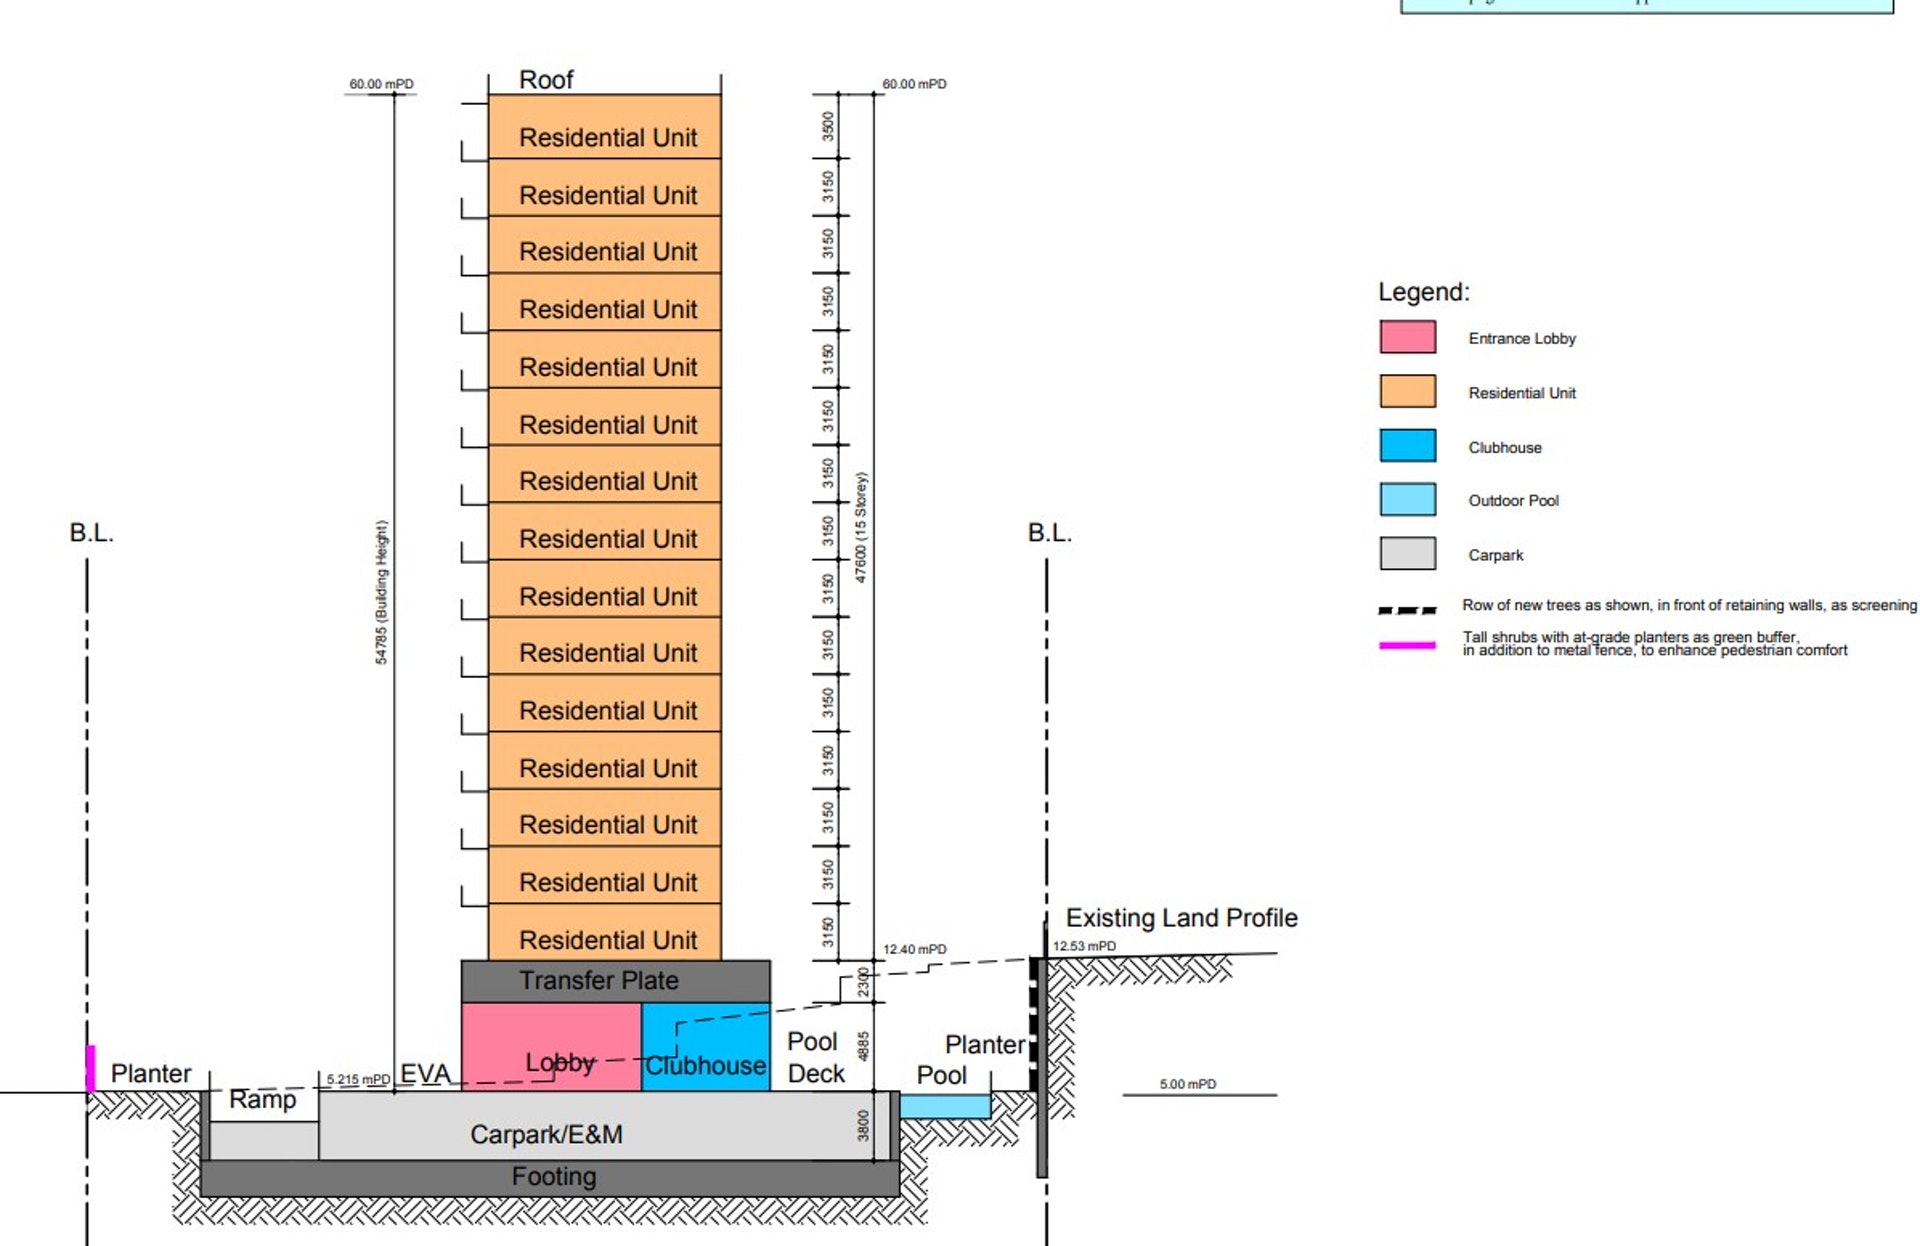Click the 'Outdoor Pool' legend label

[x=1513, y=501]
